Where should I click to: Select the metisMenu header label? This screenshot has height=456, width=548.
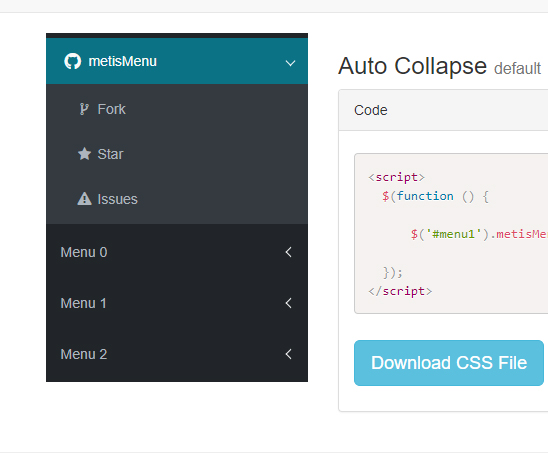tap(123, 61)
